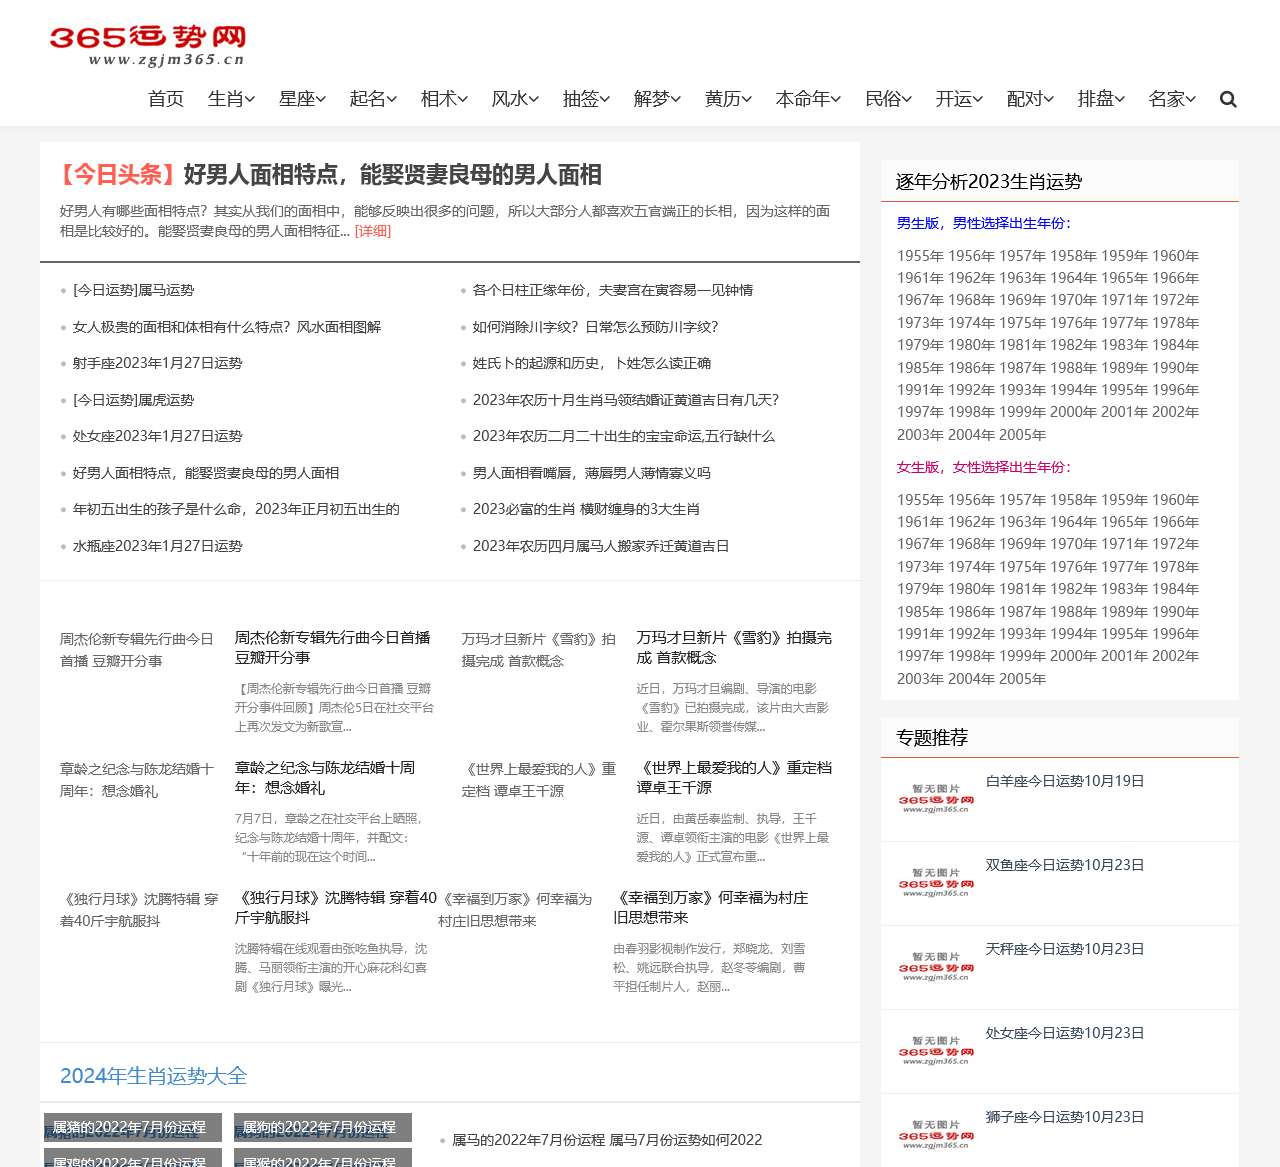Open the 民俗 menu item
The height and width of the screenshot is (1167, 1280).
pyautogui.click(x=888, y=99)
